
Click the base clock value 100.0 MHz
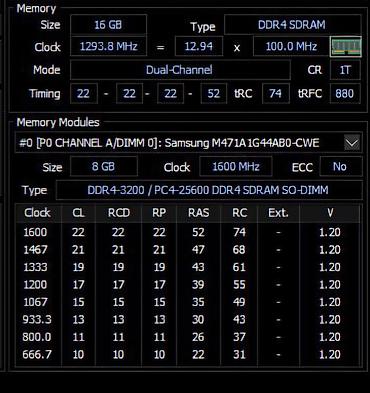coord(291,46)
